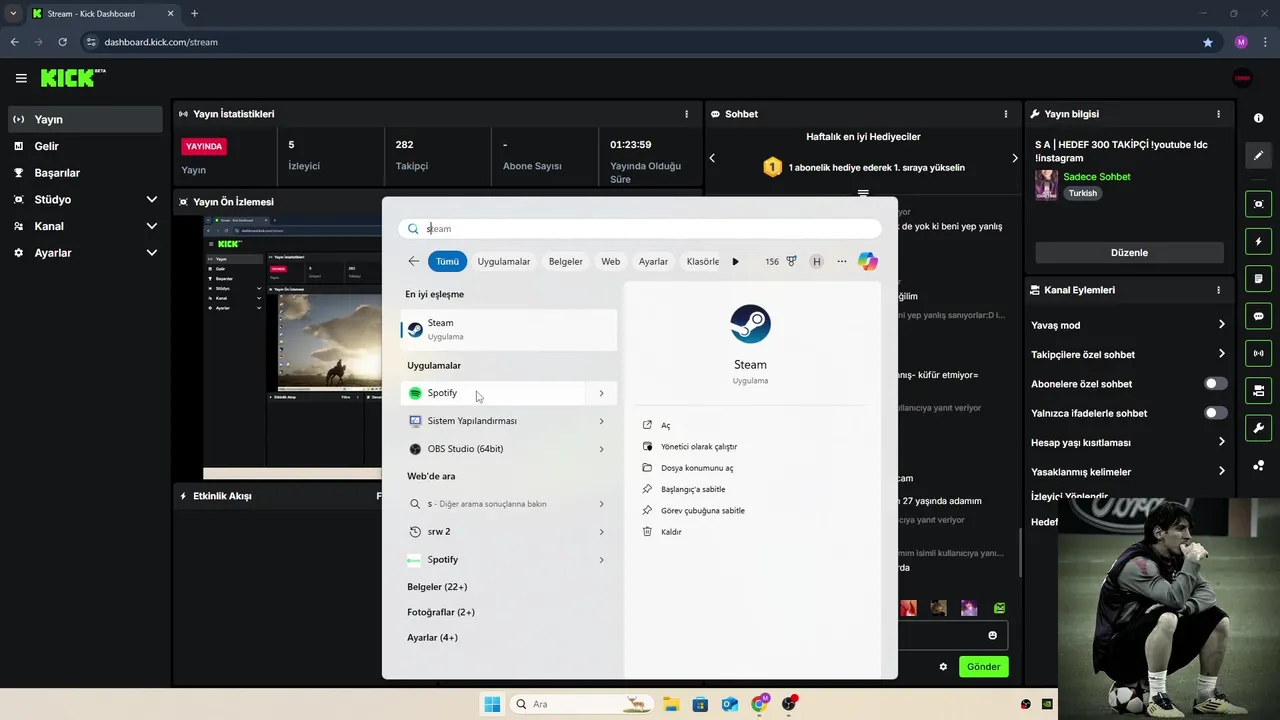The height and width of the screenshot is (720, 1280).
Task: Click the KICK logo
Action: click(x=73, y=78)
